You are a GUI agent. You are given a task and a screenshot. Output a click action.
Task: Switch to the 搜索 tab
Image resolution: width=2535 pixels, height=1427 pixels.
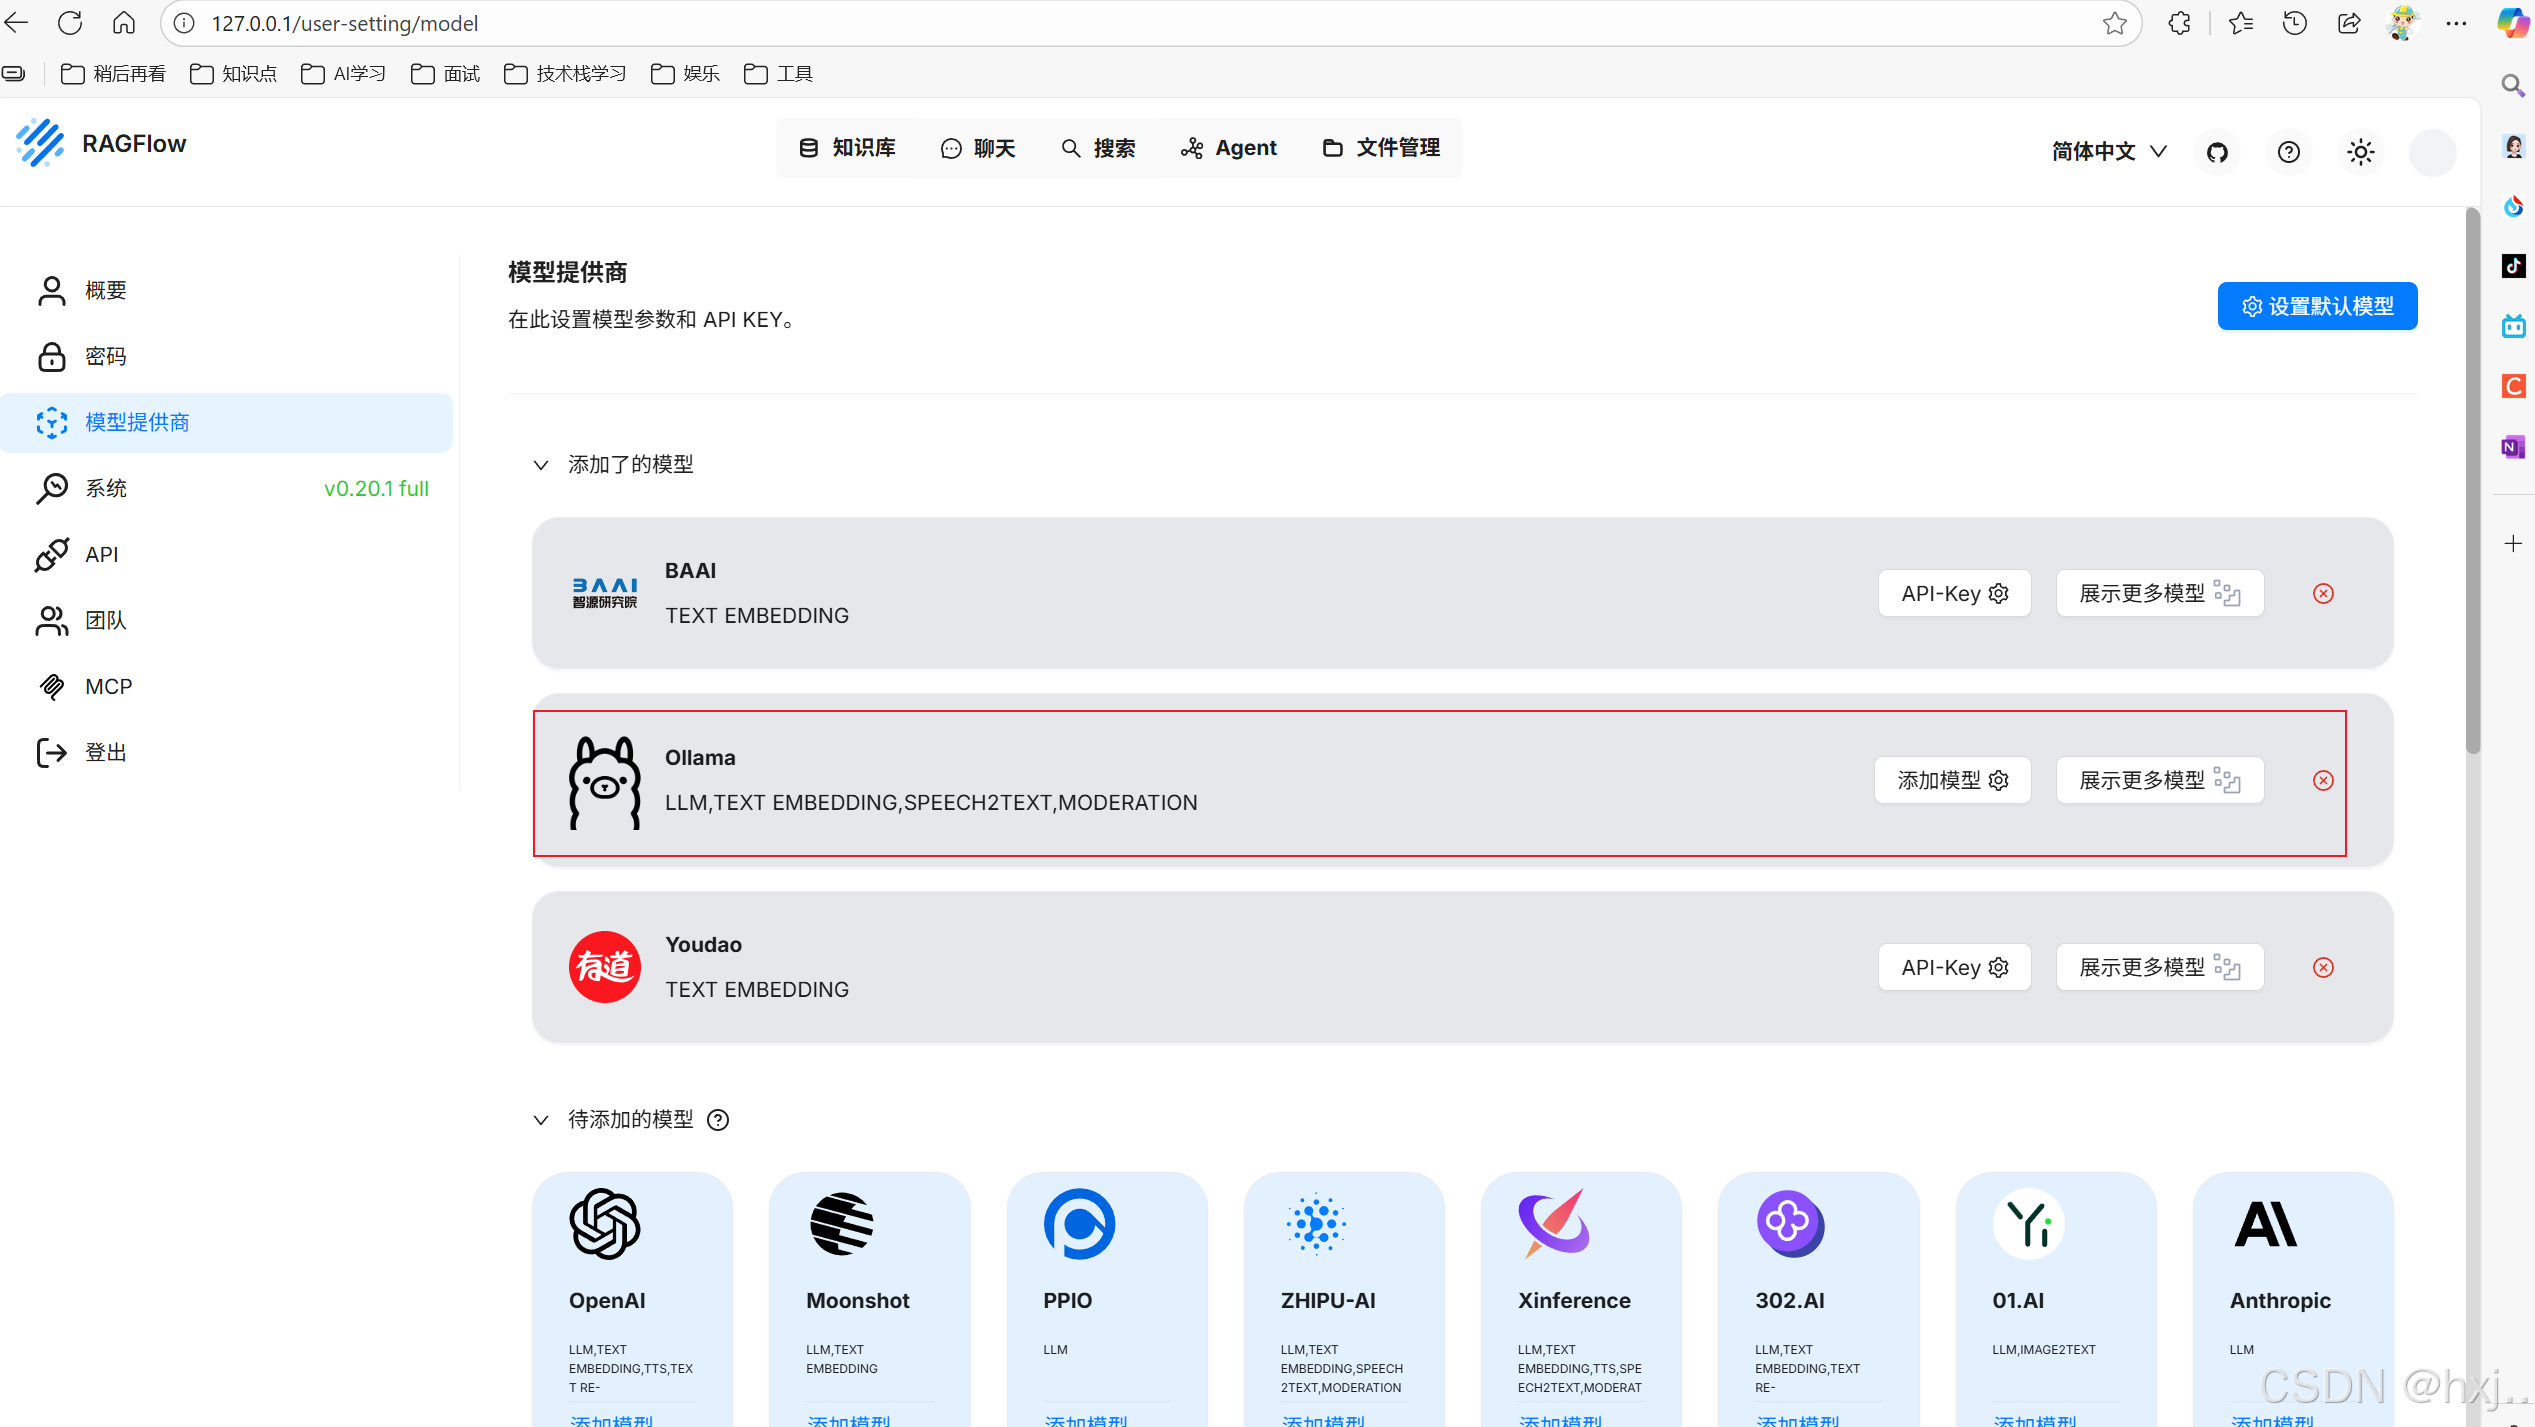click(1098, 148)
